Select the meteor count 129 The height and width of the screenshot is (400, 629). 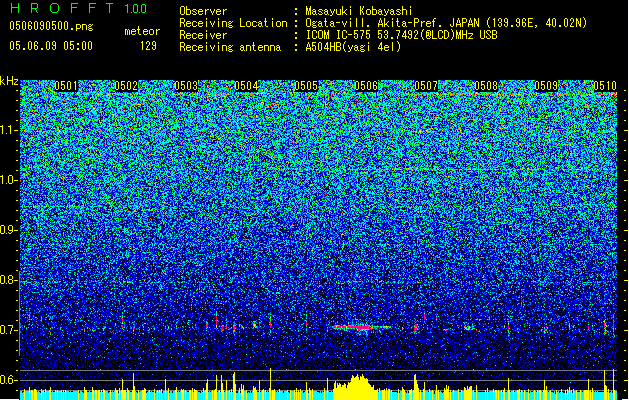pos(148,46)
